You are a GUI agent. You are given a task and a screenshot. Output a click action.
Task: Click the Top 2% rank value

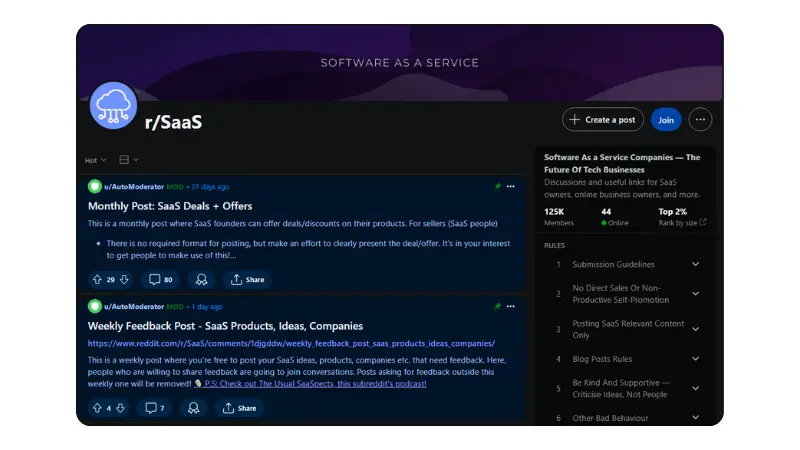click(x=672, y=212)
